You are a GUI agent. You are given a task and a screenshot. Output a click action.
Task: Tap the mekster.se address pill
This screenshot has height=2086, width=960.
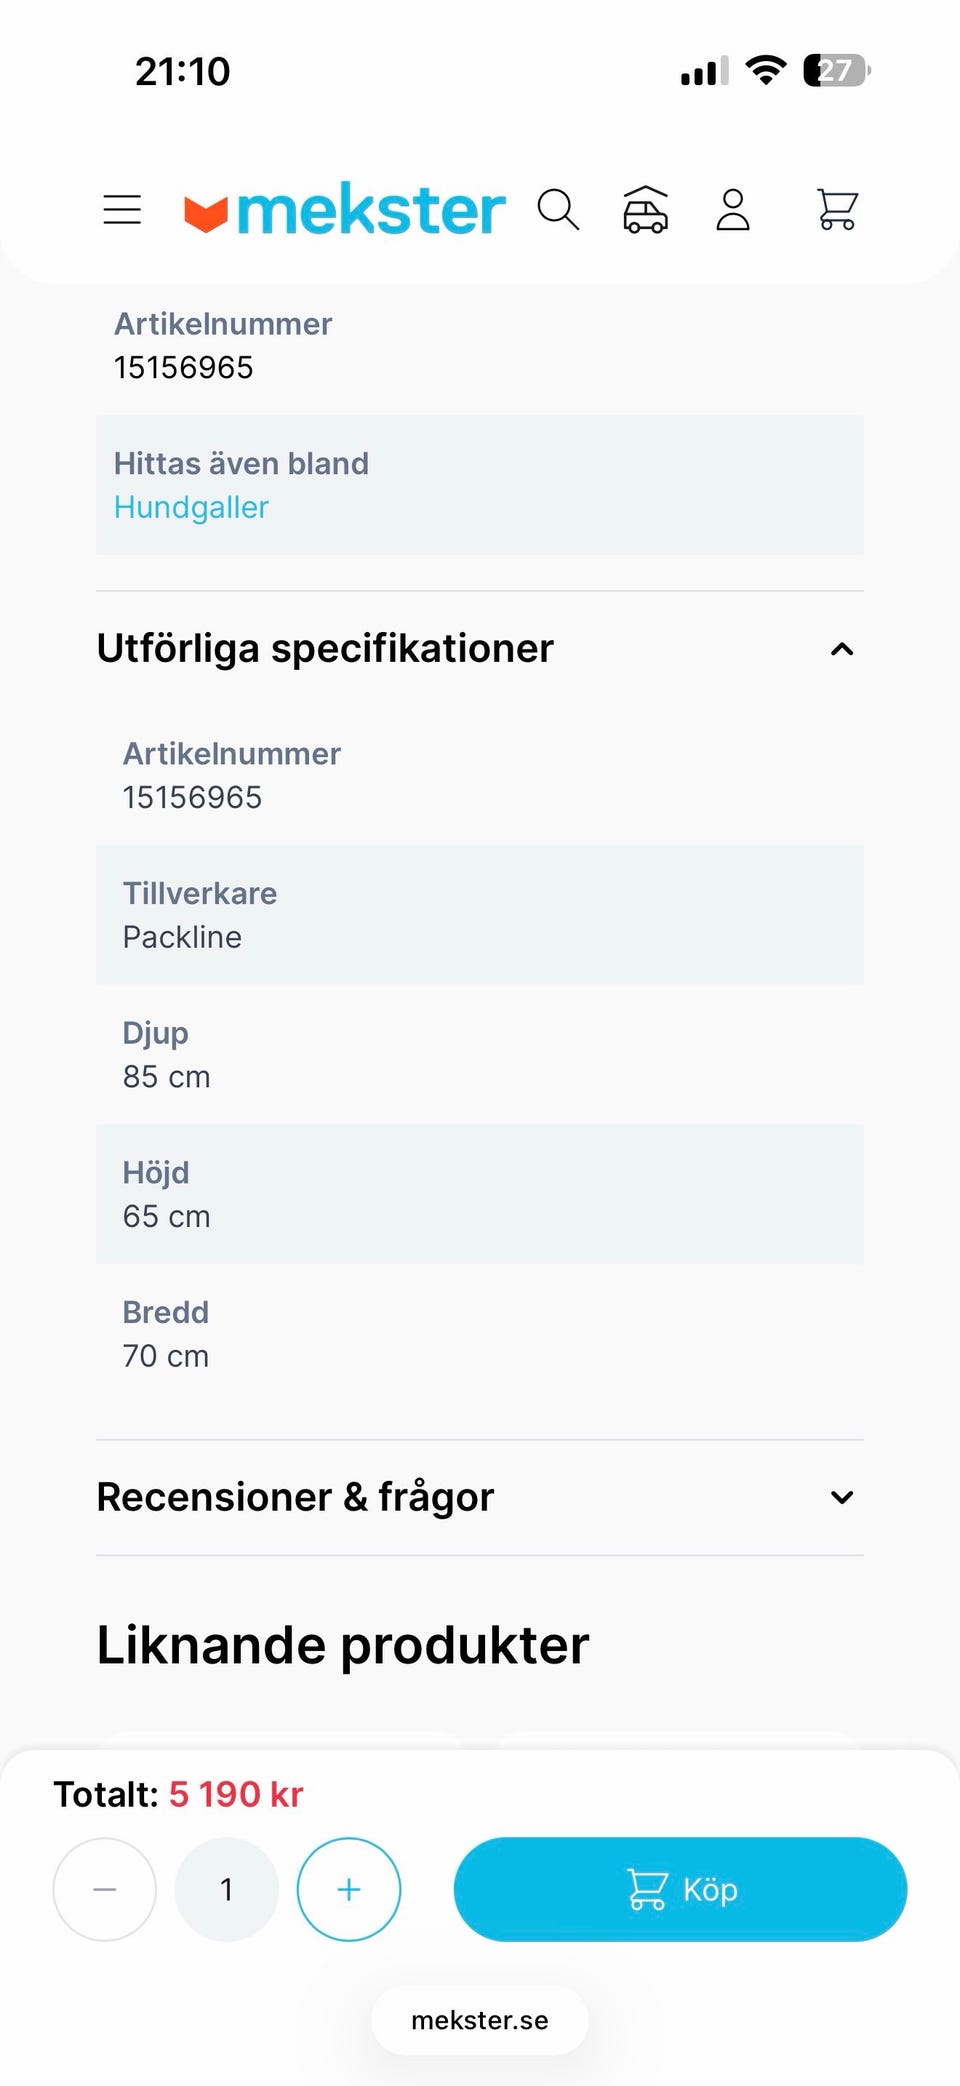tap(480, 2020)
